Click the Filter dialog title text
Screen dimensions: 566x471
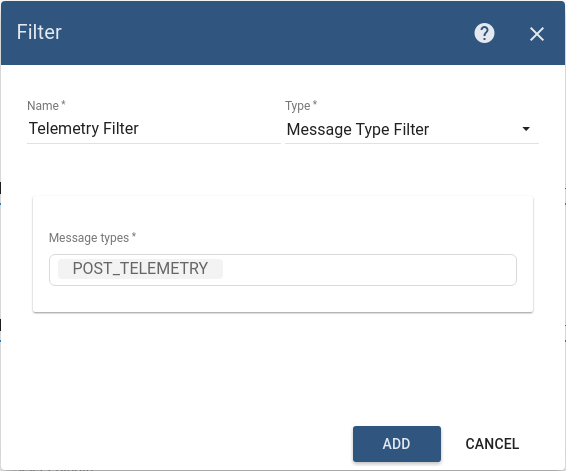39,32
